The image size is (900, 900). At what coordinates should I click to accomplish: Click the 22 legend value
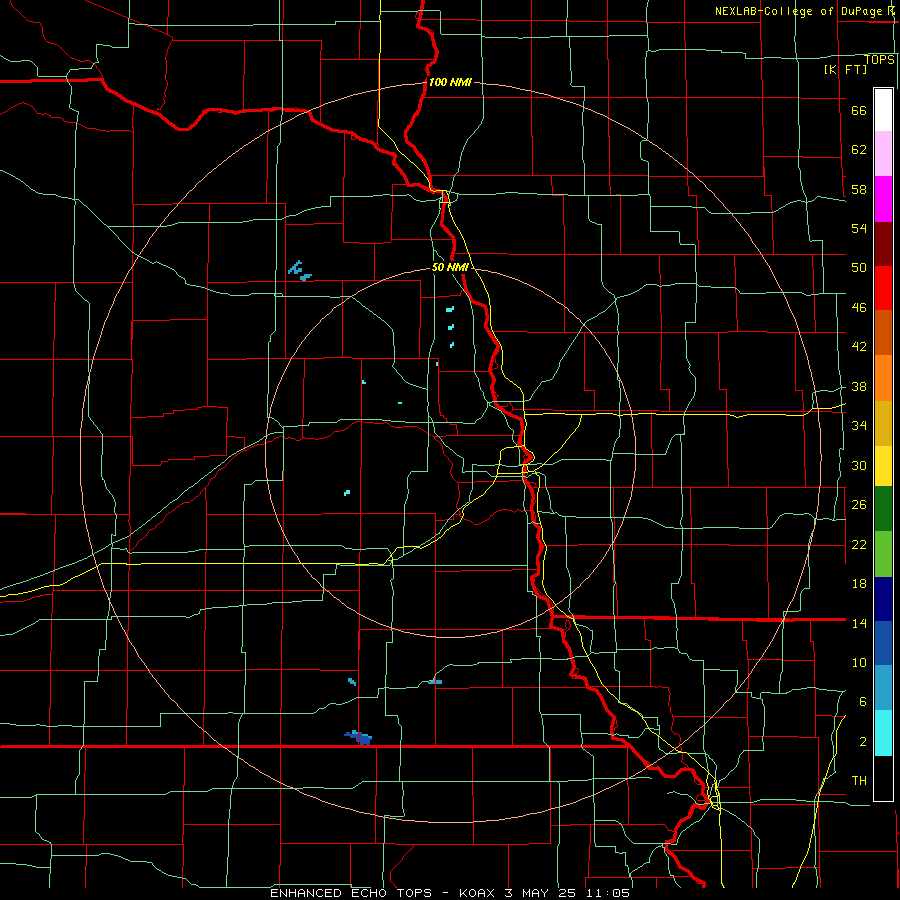pyautogui.click(x=859, y=544)
